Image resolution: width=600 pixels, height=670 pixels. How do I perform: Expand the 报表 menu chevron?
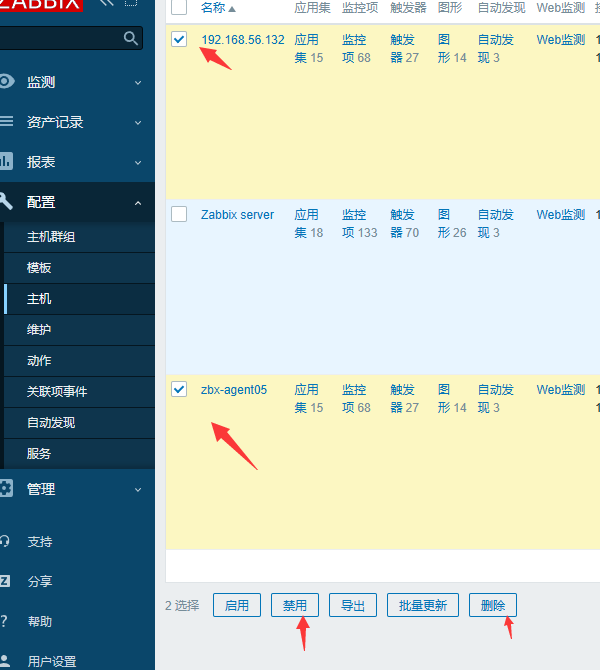point(138,163)
